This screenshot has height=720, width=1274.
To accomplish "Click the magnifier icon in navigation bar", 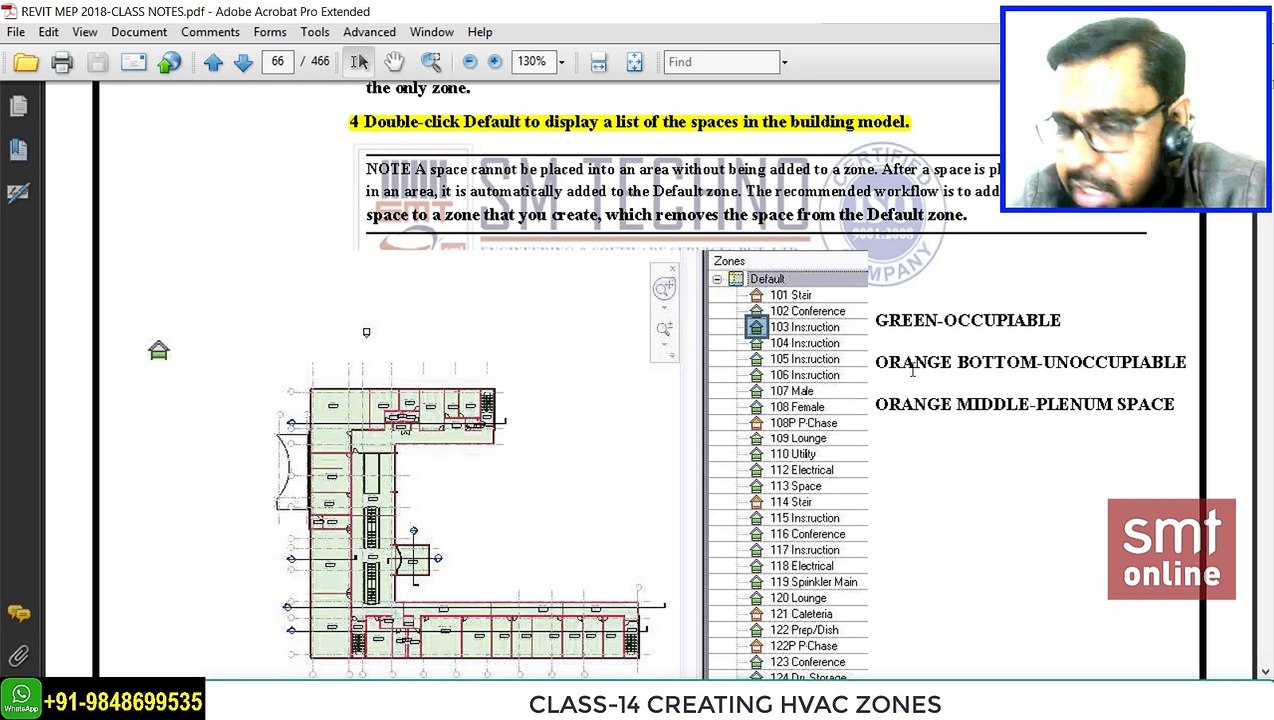I will 664,330.
